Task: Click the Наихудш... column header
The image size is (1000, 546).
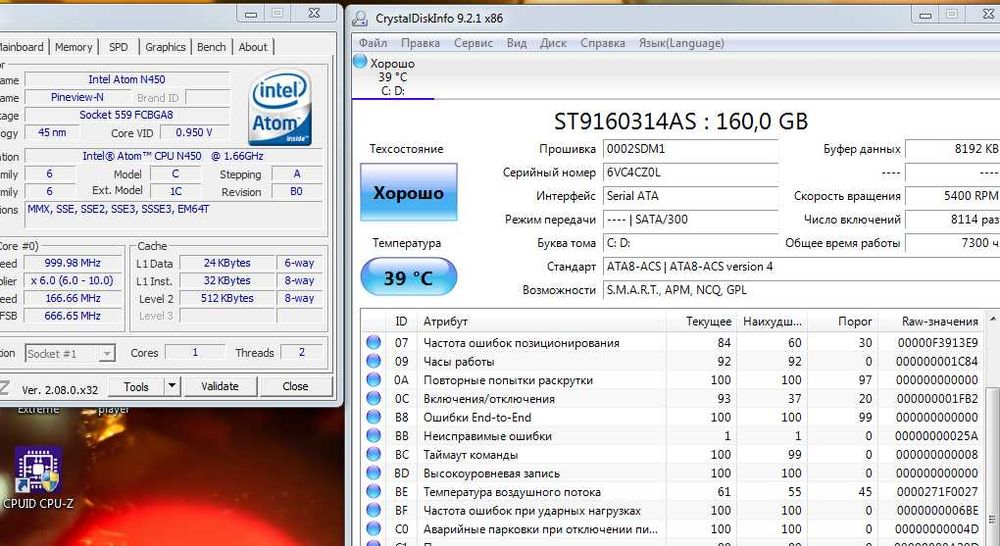Action: pyautogui.click(x=772, y=321)
